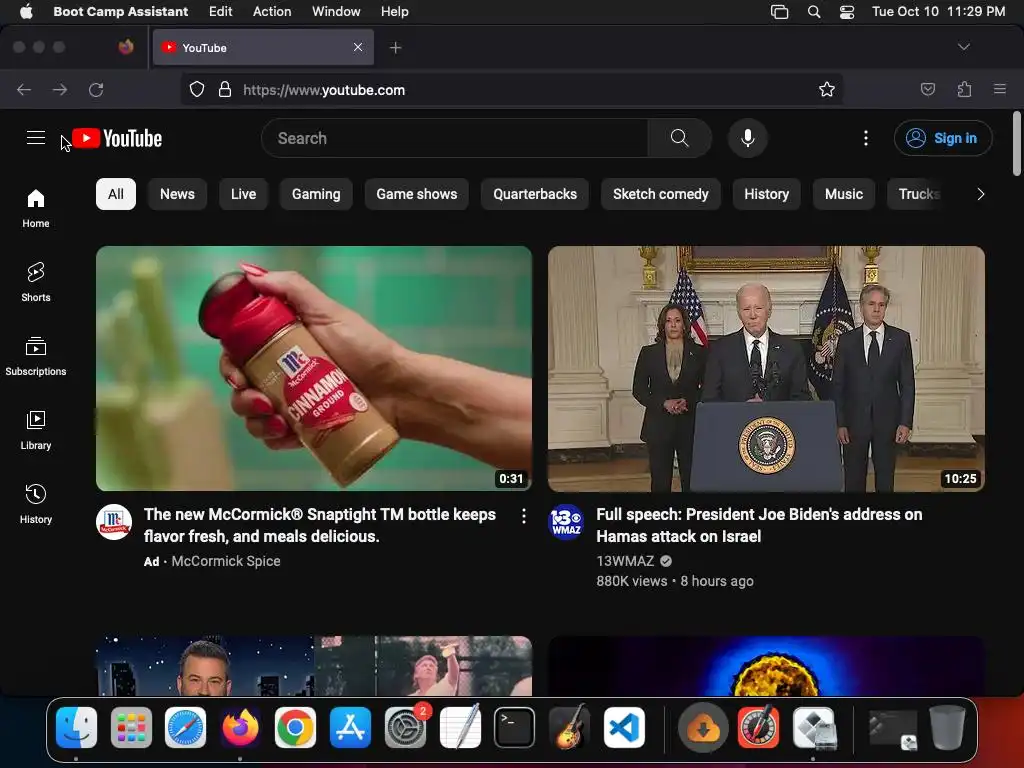Screen dimensions: 1024x768
Task: Select the Music filter chip
Action: 844,194
